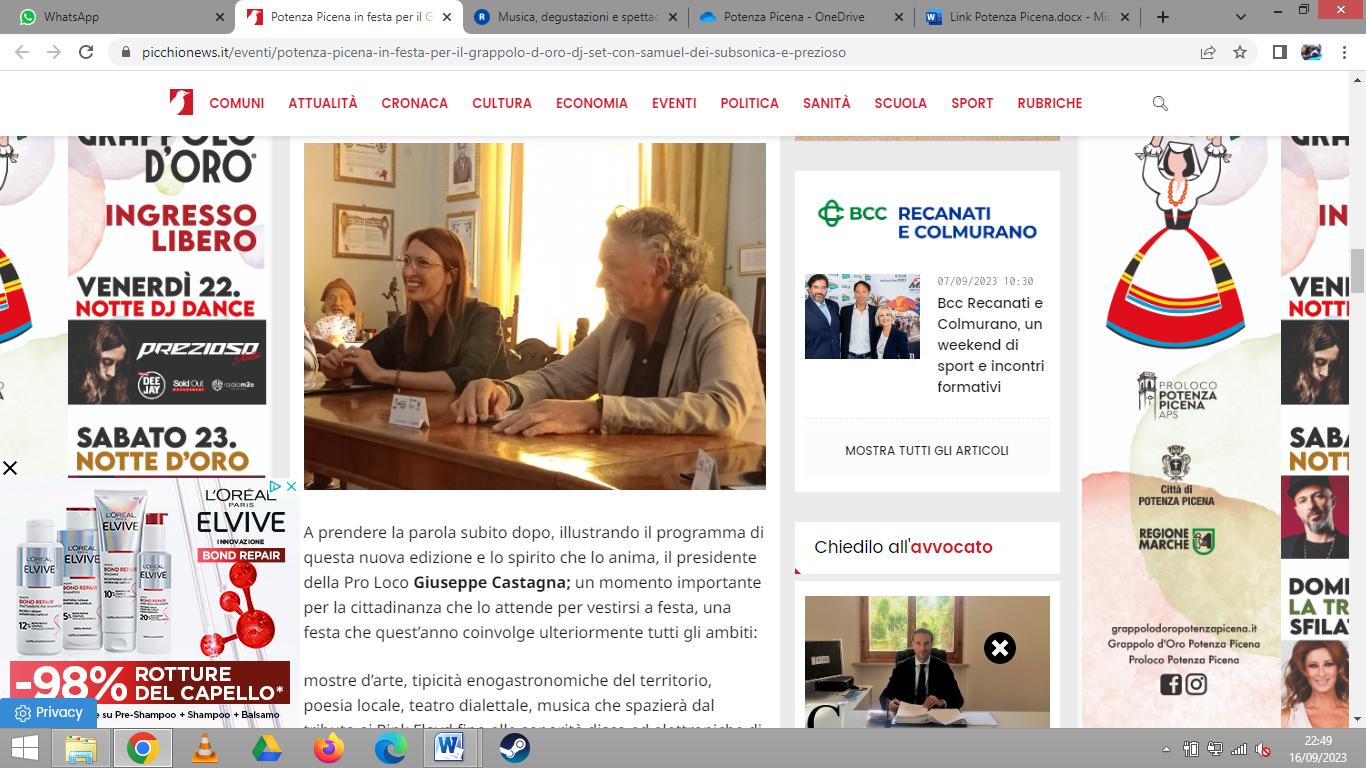Close the WhatsApp tab
This screenshot has width=1366, height=768.
(220, 17)
